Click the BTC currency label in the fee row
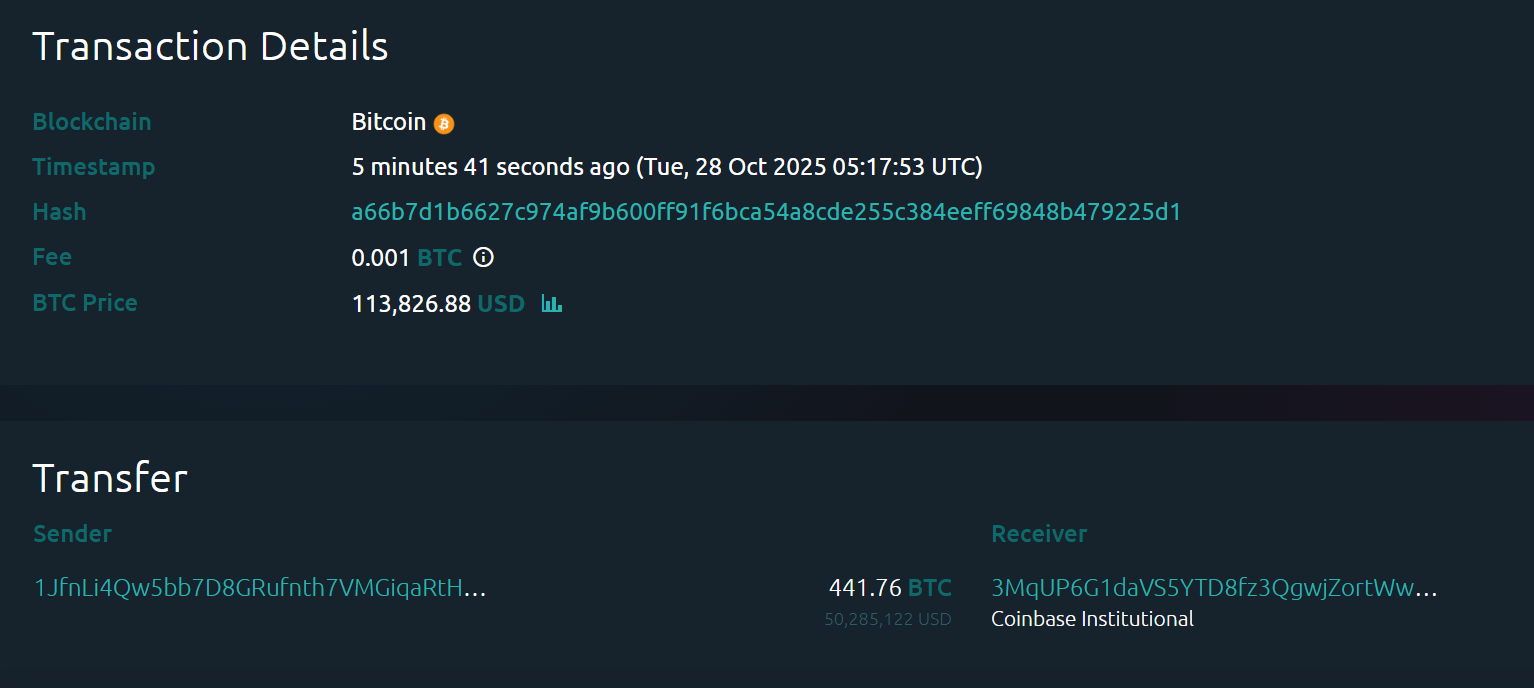Screen dimensions: 1534x688 (439, 257)
